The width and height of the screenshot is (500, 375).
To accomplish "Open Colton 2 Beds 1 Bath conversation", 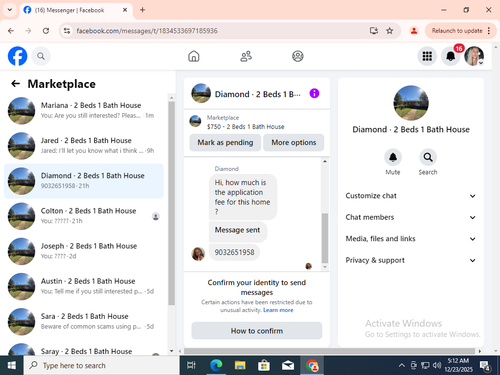I will pos(83,216).
